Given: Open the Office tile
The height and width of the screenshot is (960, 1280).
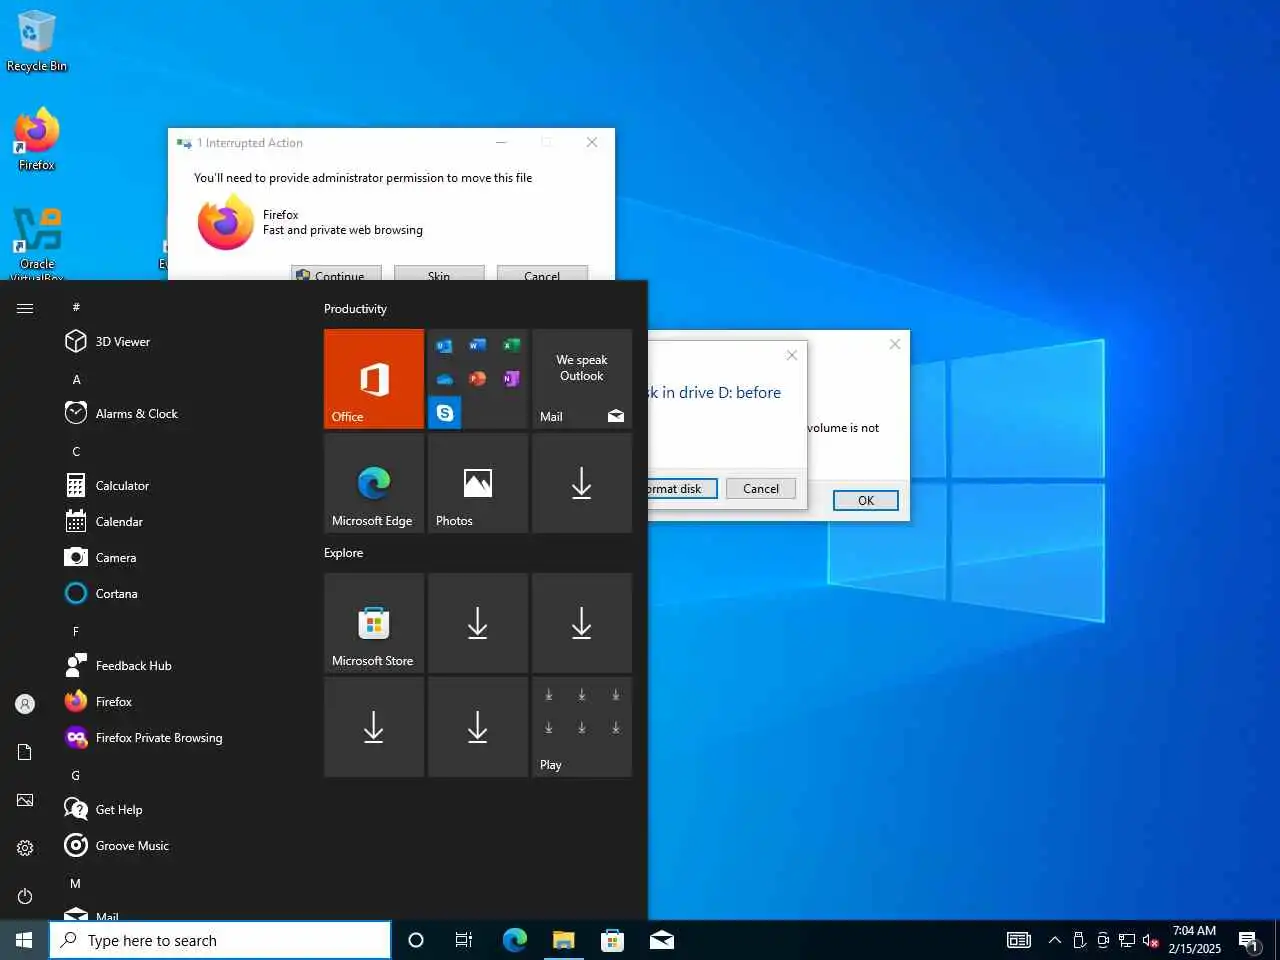Looking at the screenshot, I should (x=374, y=379).
